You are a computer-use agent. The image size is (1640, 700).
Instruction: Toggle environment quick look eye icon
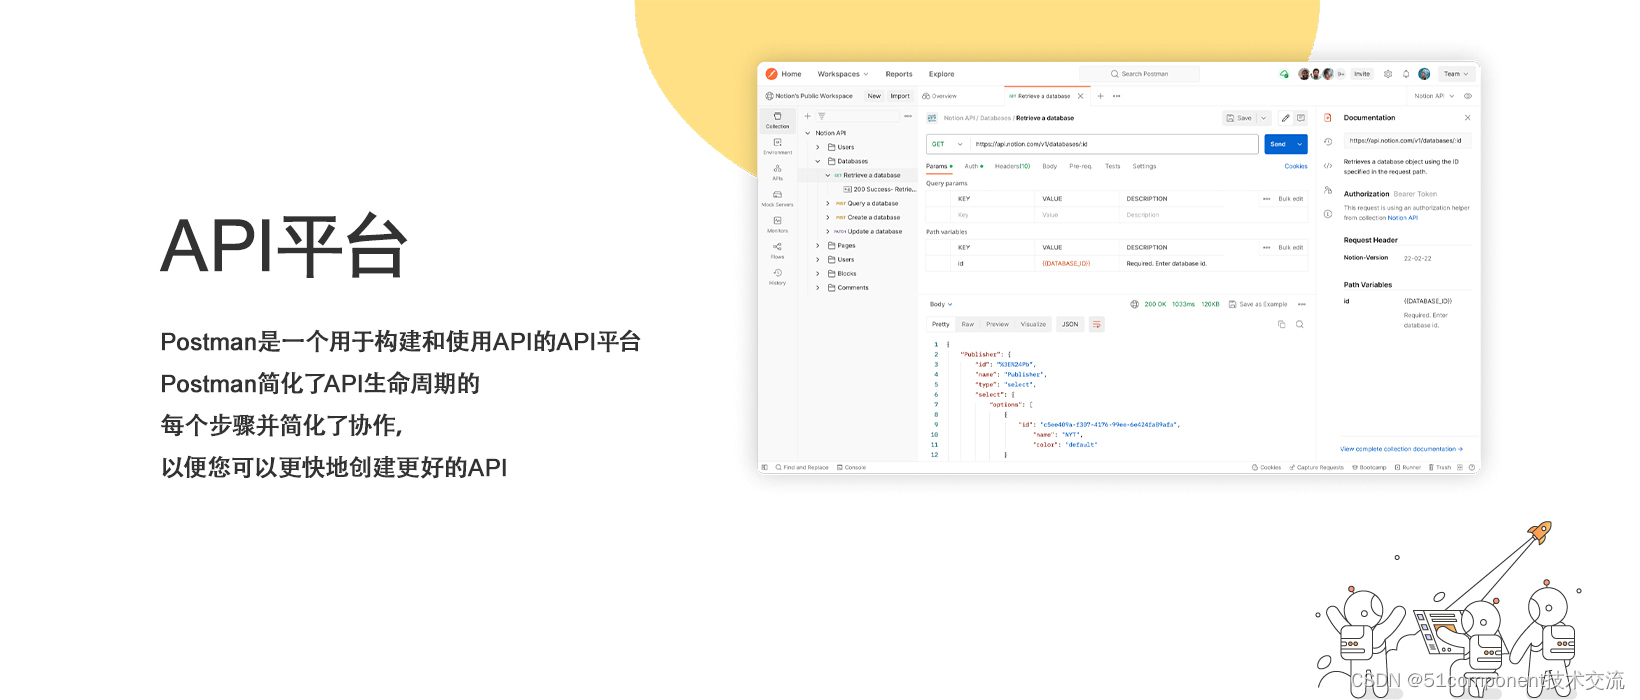pyautogui.click(x=1468, y=96)
